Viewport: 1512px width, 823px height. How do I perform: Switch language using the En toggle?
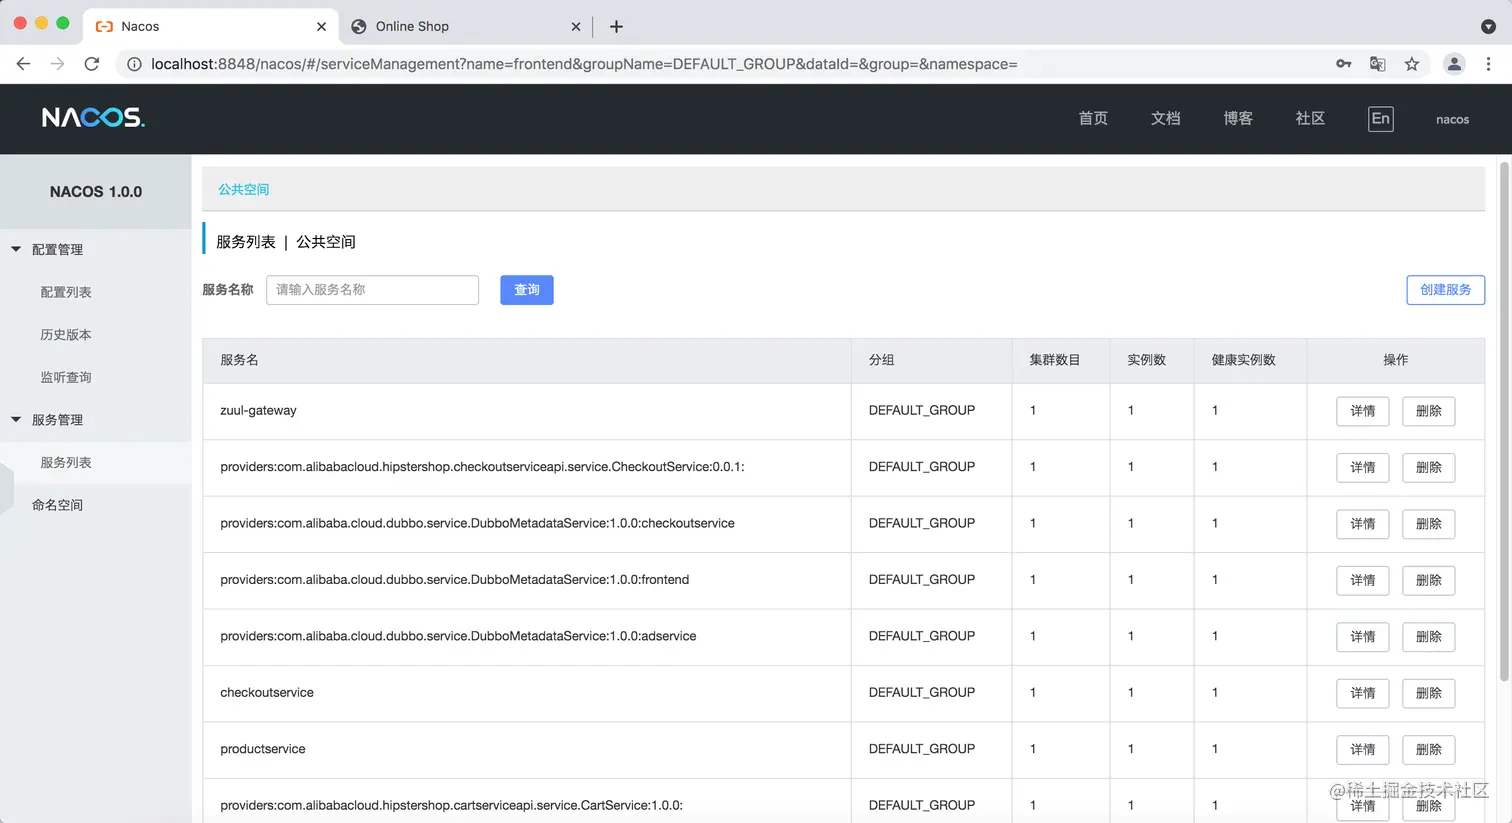[1380, 119]
